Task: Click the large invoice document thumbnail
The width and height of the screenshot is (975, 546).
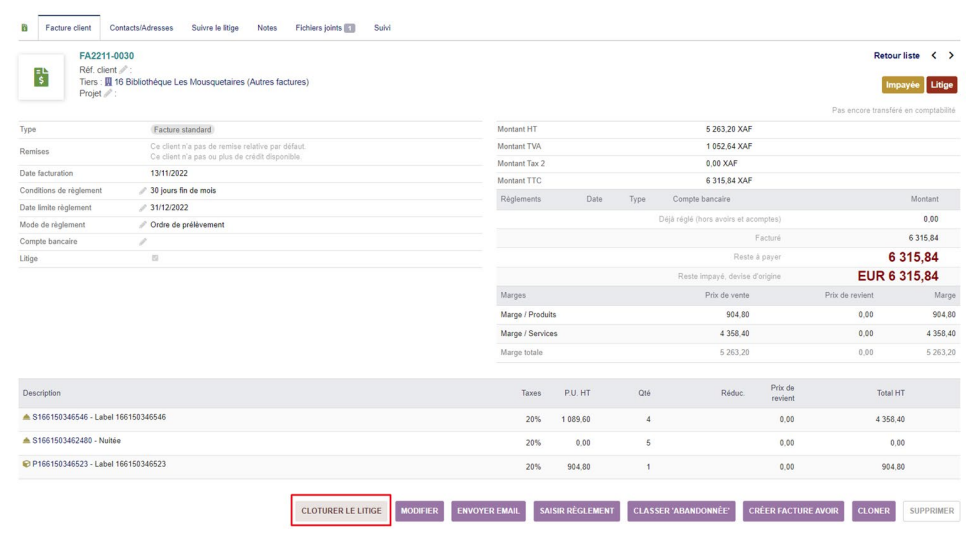Action: point(41,77)
